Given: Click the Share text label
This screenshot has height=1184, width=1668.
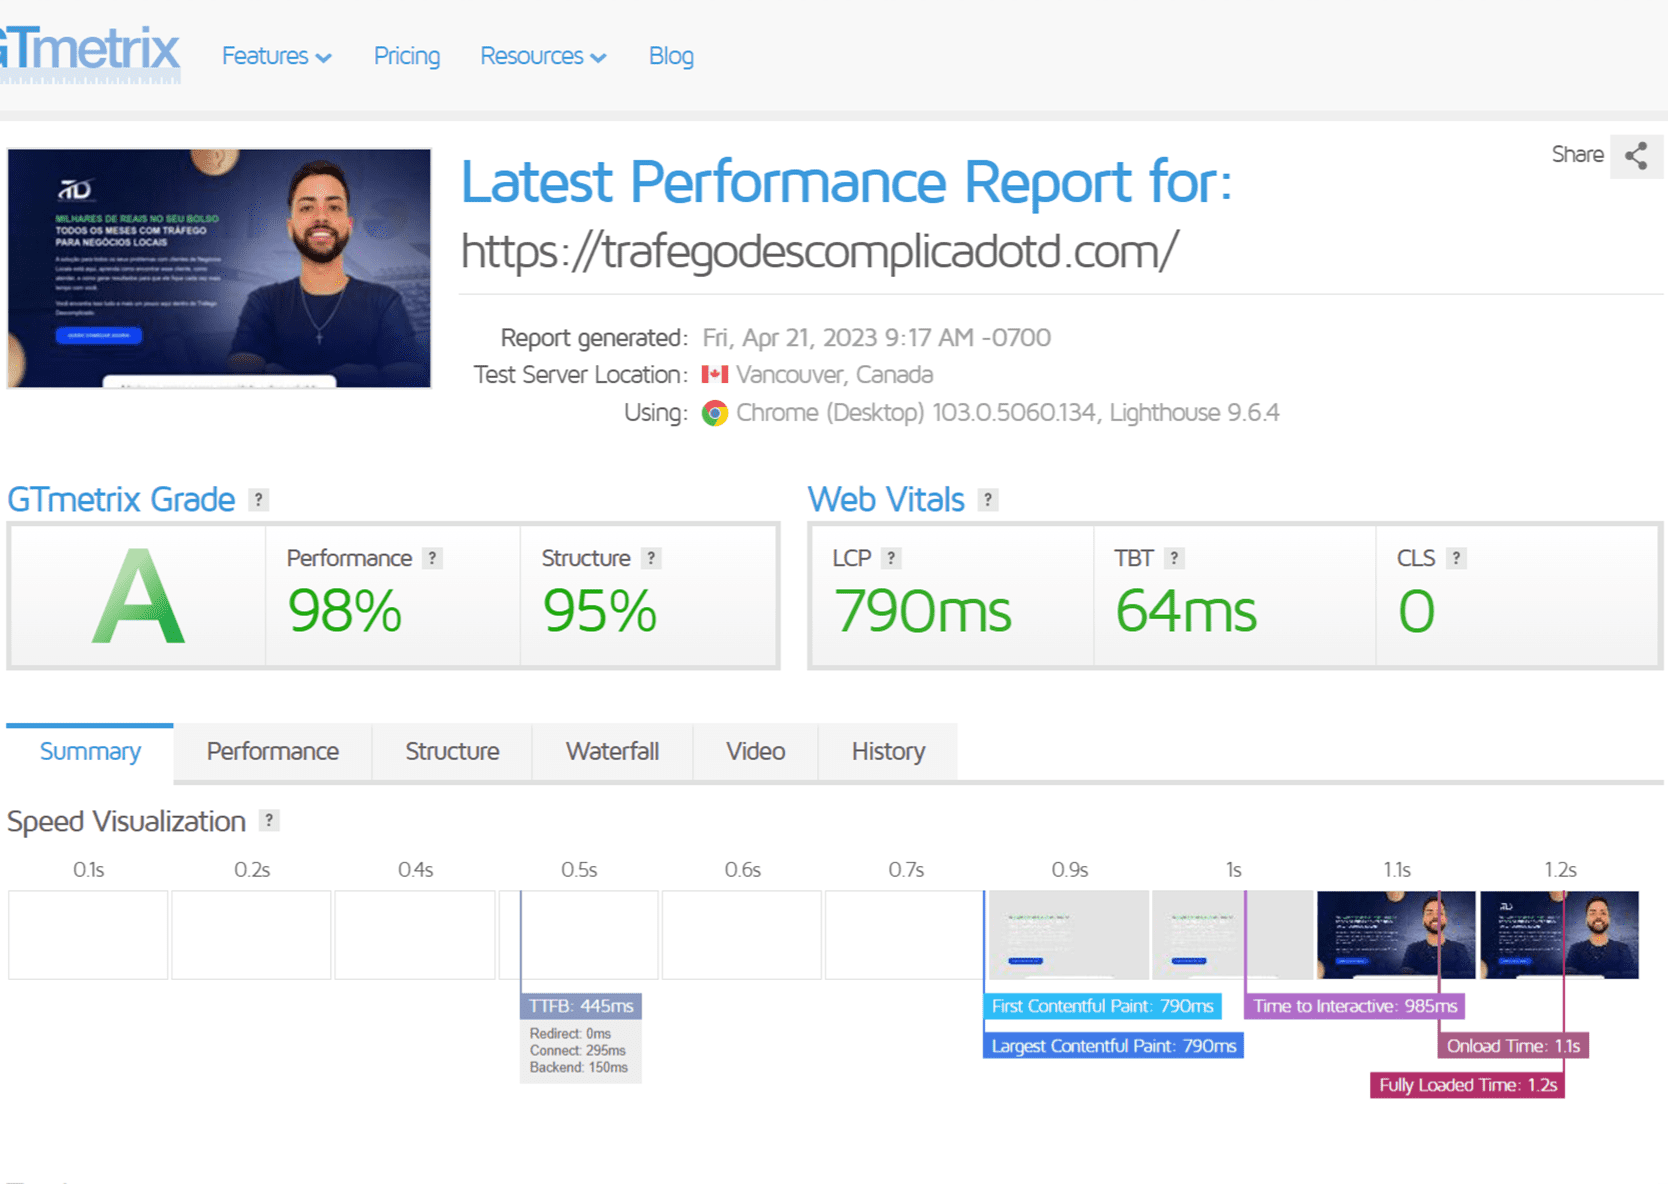Looking at the screenshot, I should click(x=1577, y=154).
